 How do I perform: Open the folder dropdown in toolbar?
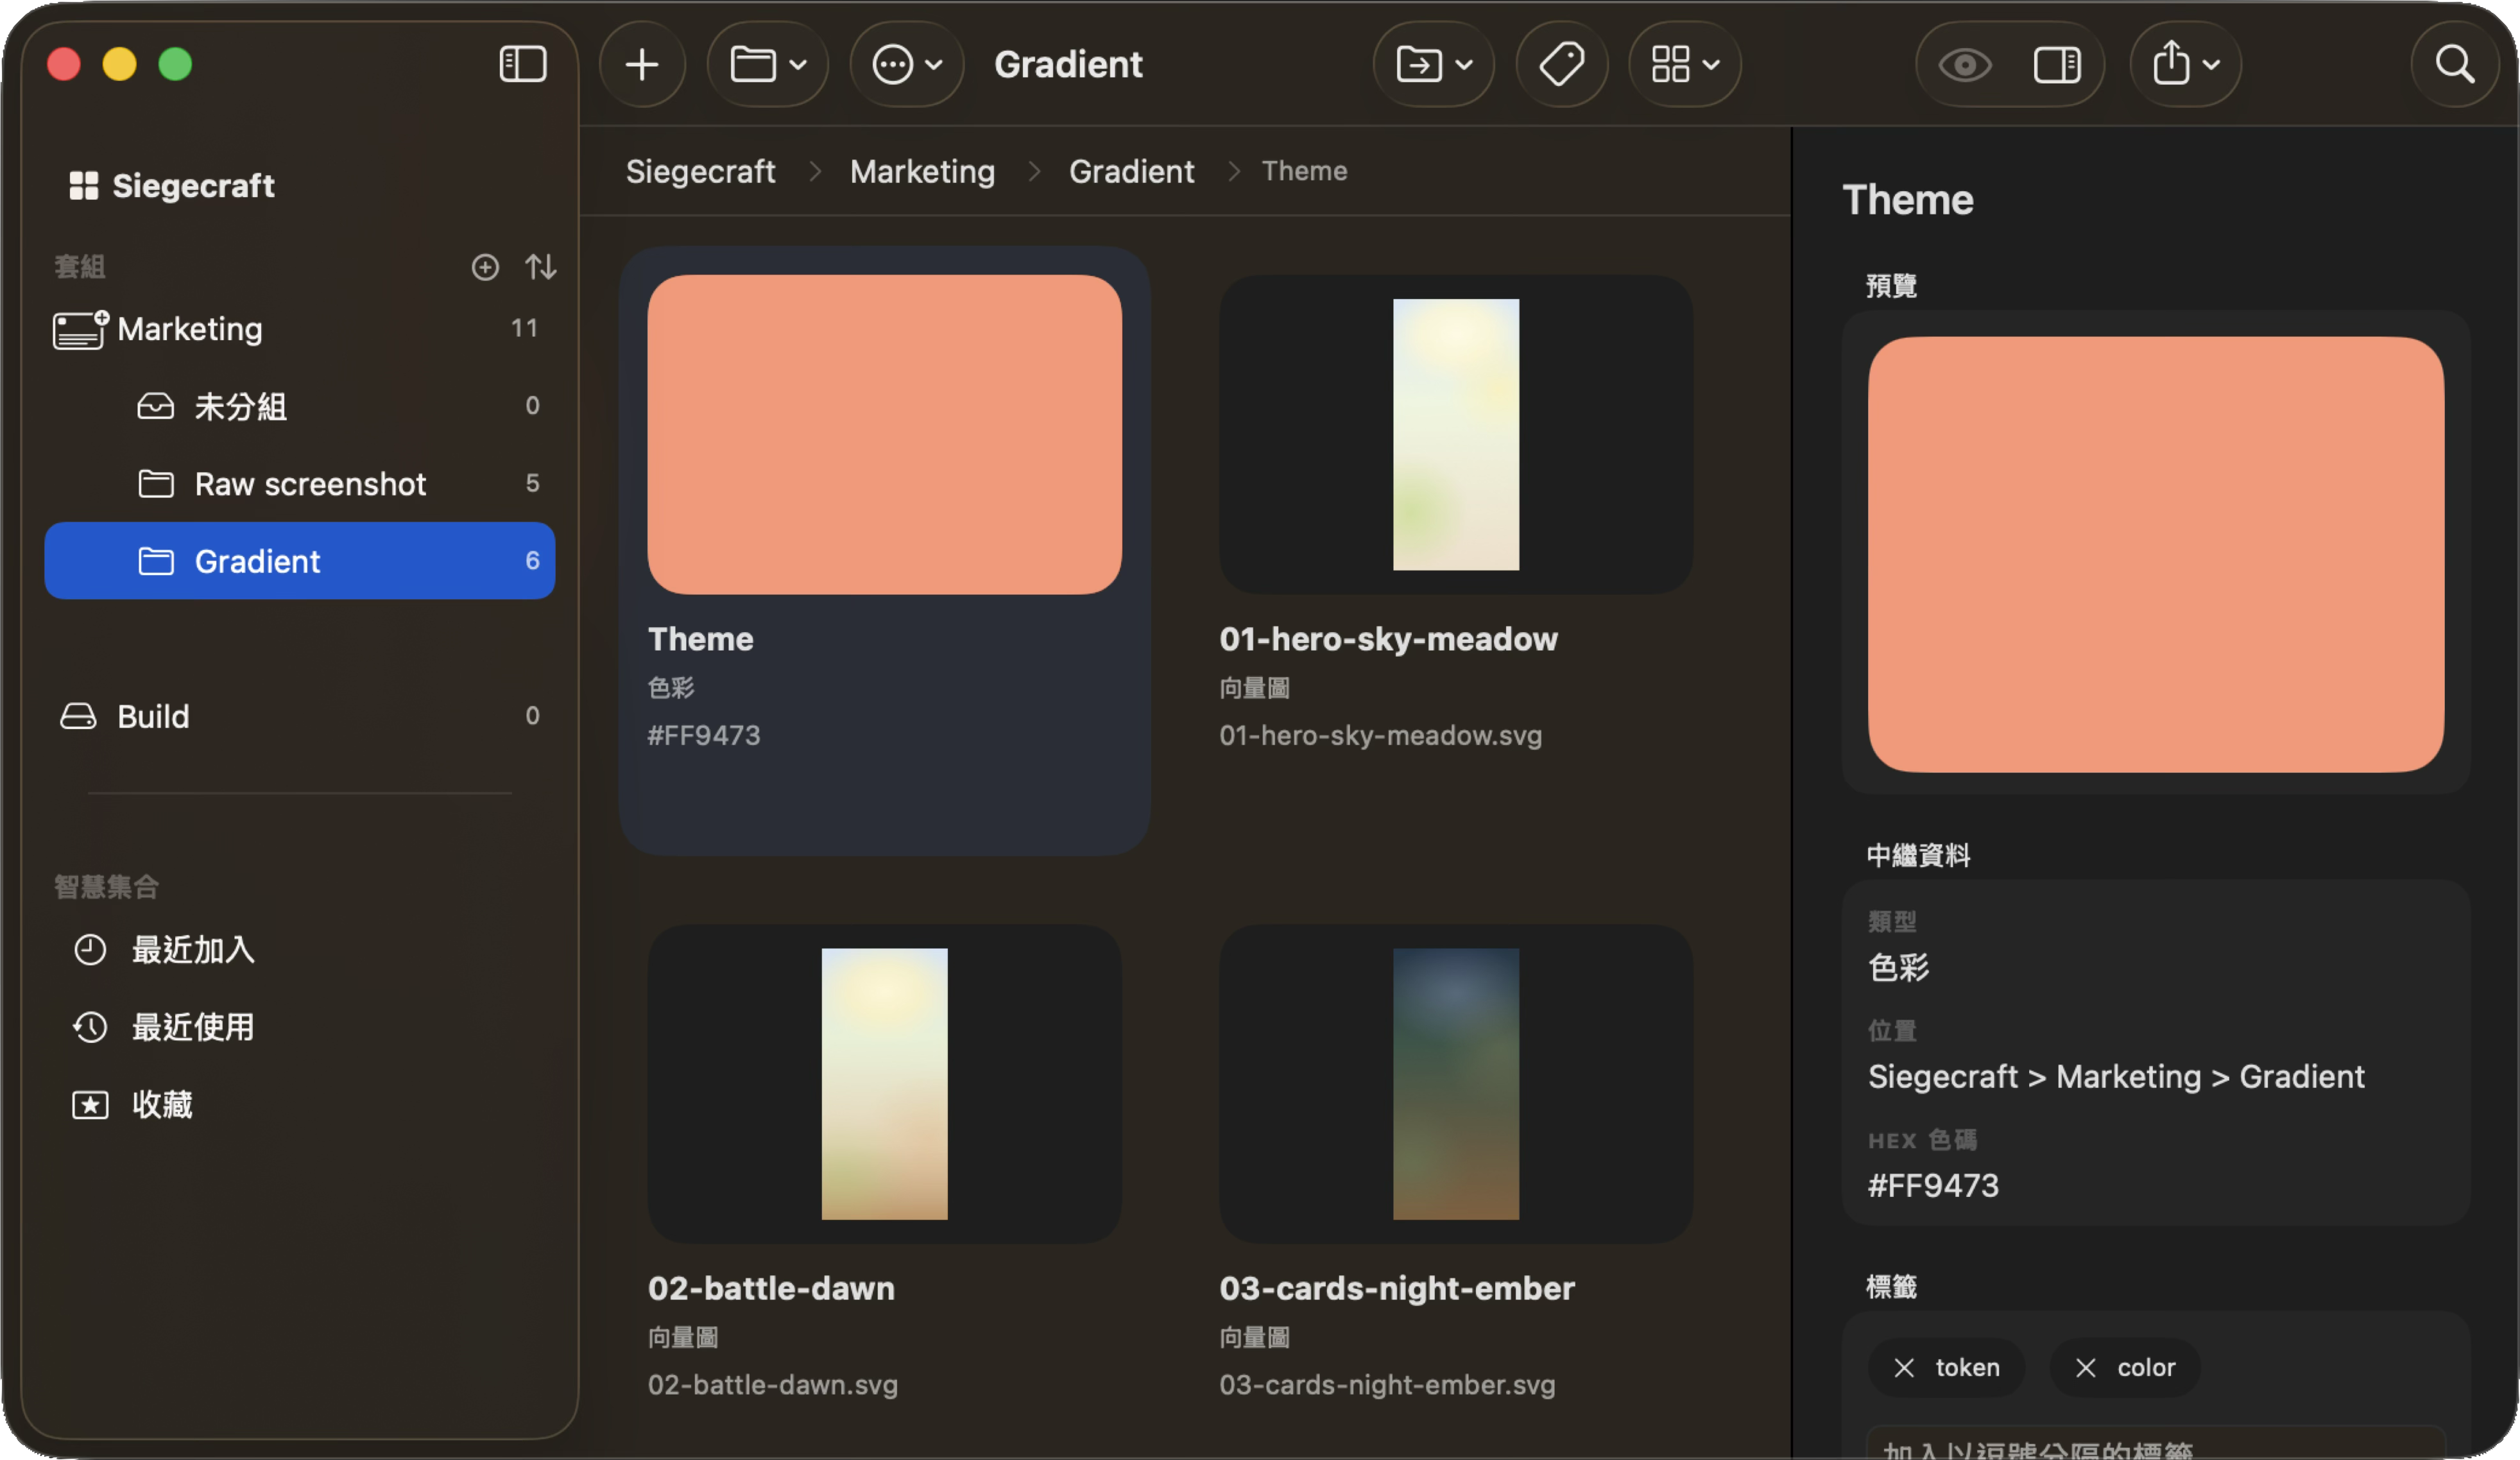click(768, 65)
